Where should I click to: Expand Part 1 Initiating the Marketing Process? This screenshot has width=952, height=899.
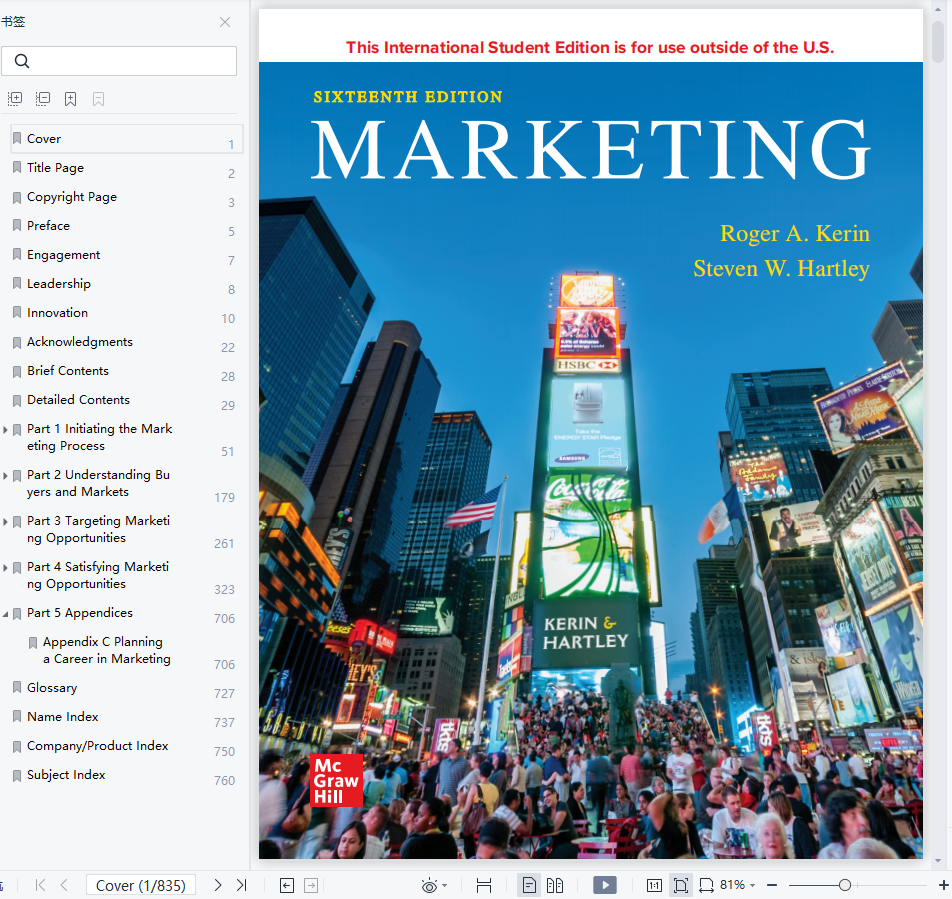pos(5,429)
